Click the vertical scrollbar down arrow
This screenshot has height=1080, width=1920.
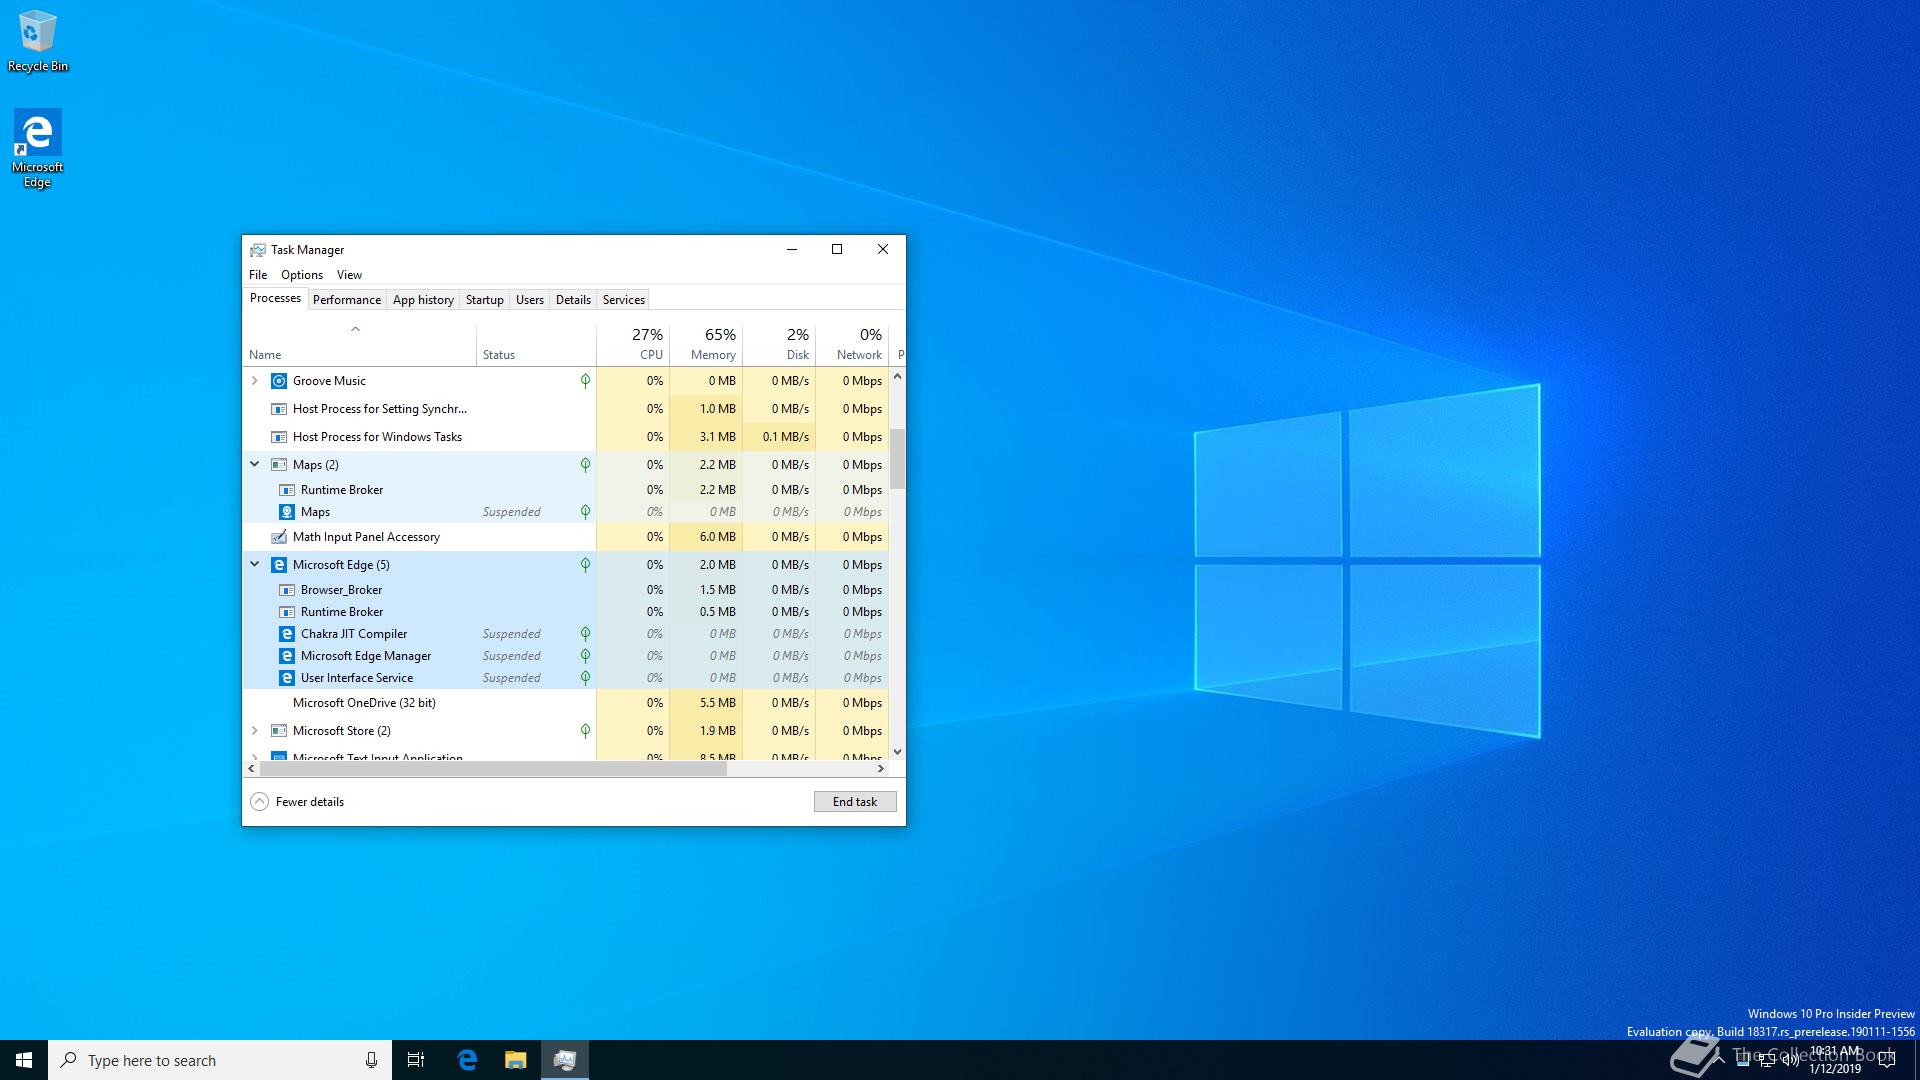pyautogui.click(x=897, y=752)
